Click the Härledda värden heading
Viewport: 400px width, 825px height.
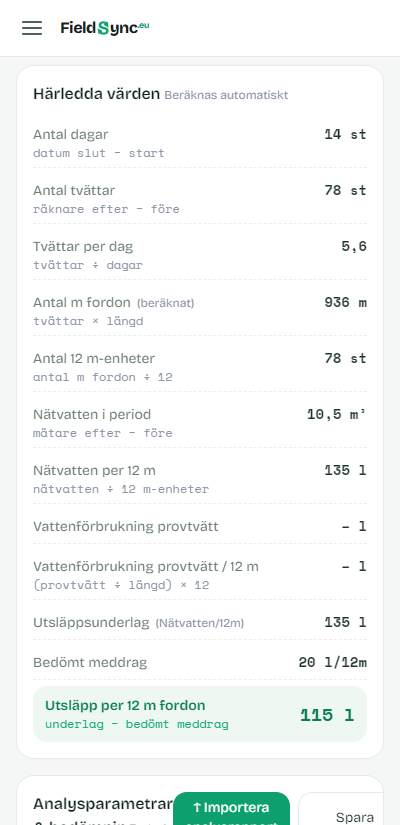point(96,94)
